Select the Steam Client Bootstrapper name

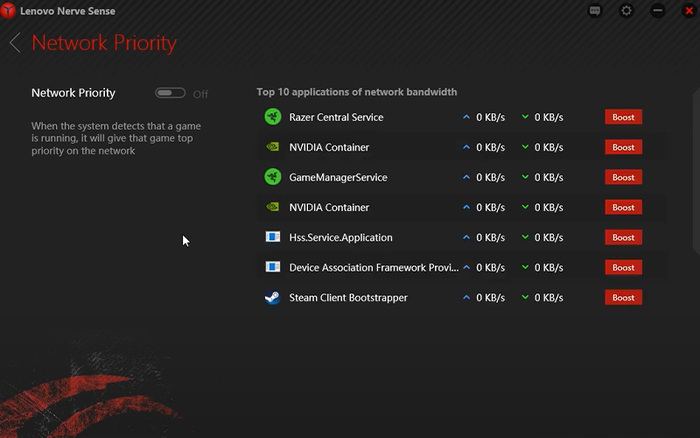coord(348,297)
